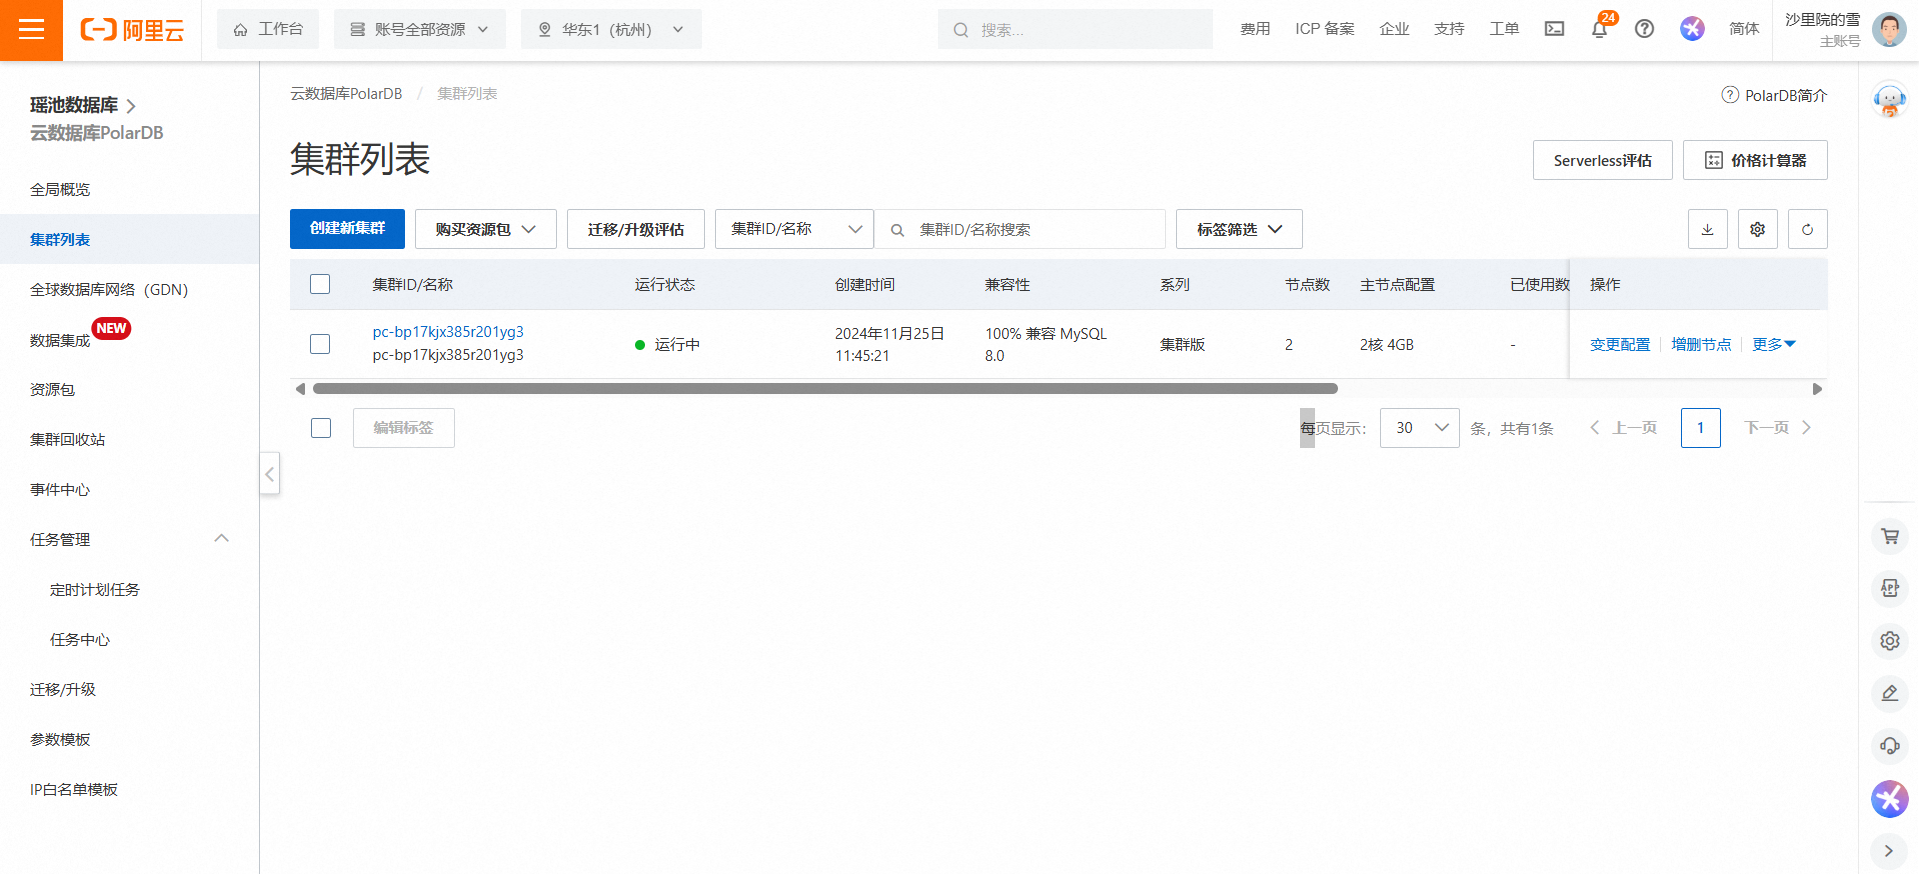Open the help question mark icon
The height and width of the screenshot is (874, 1919).
pos(1644,29)
